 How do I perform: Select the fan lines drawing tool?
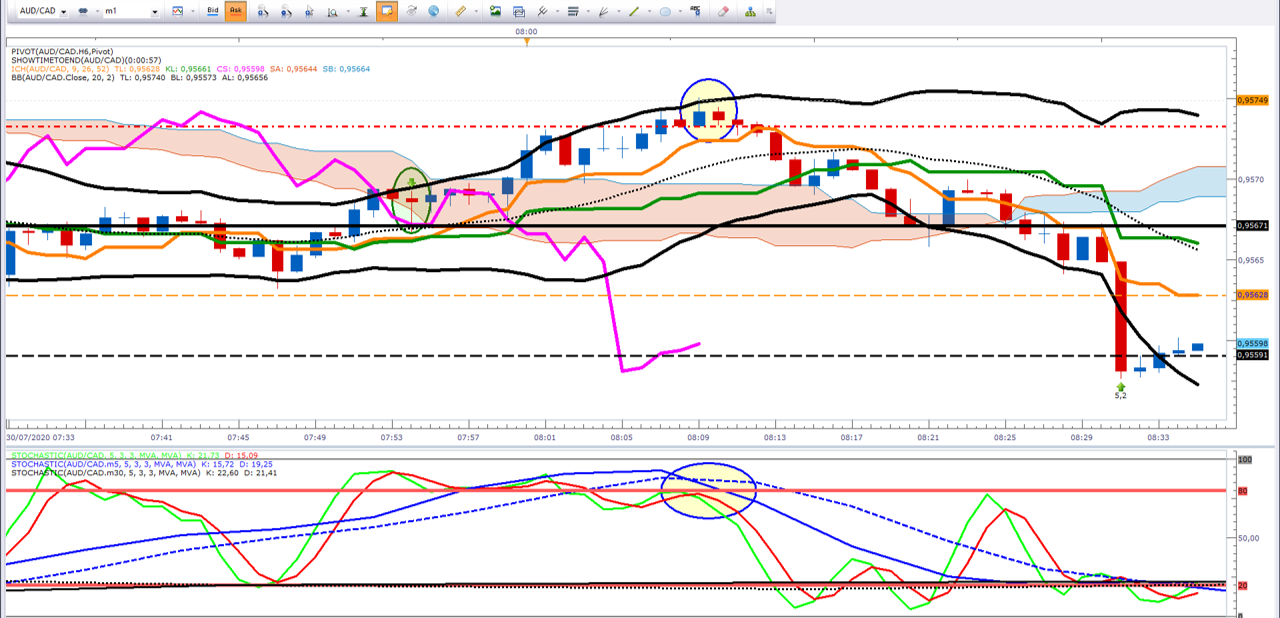point(604,11)
